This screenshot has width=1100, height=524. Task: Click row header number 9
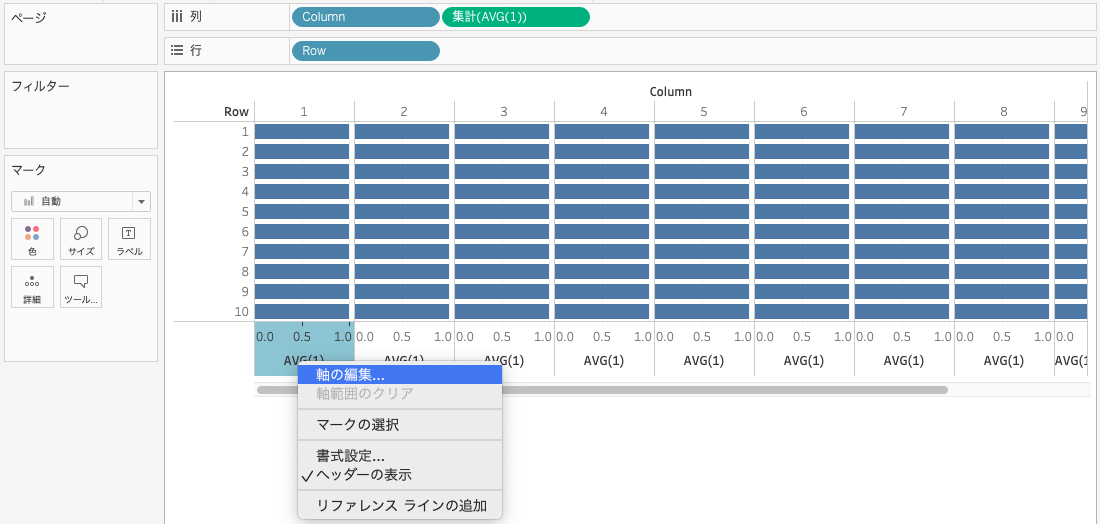pyautogui.click(x=246, y=292)
